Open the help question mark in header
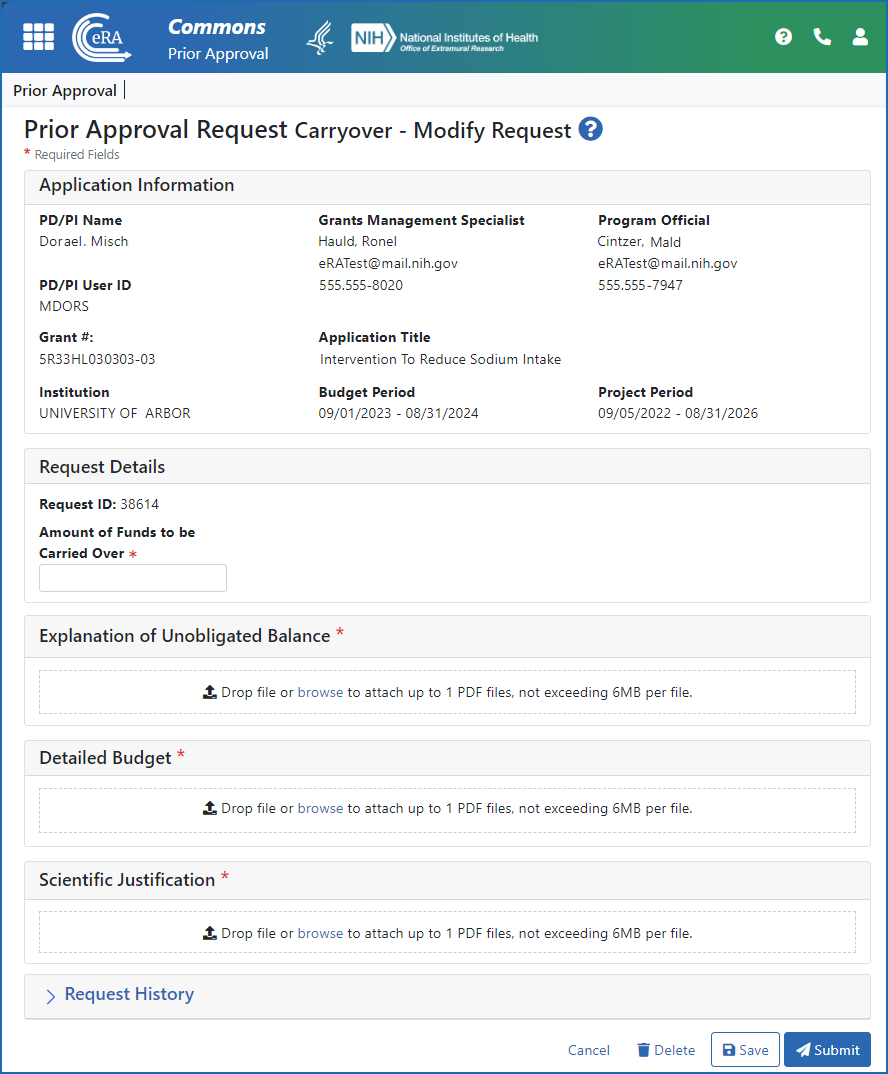 coord(784,37)
